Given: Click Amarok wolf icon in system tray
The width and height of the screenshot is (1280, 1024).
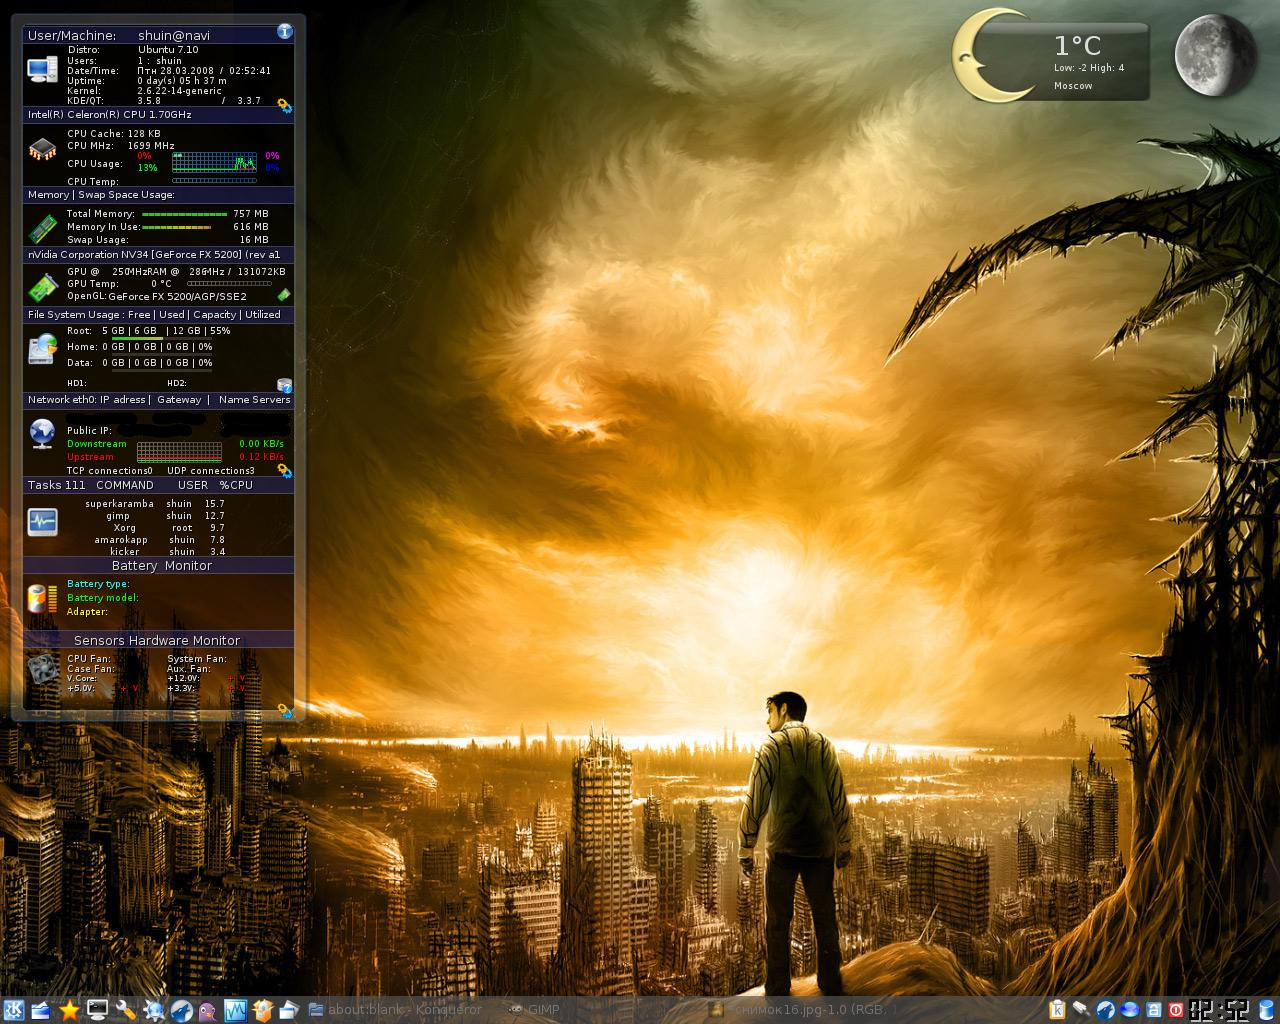Looking at the screenshot, I should pos(1106,1010).
